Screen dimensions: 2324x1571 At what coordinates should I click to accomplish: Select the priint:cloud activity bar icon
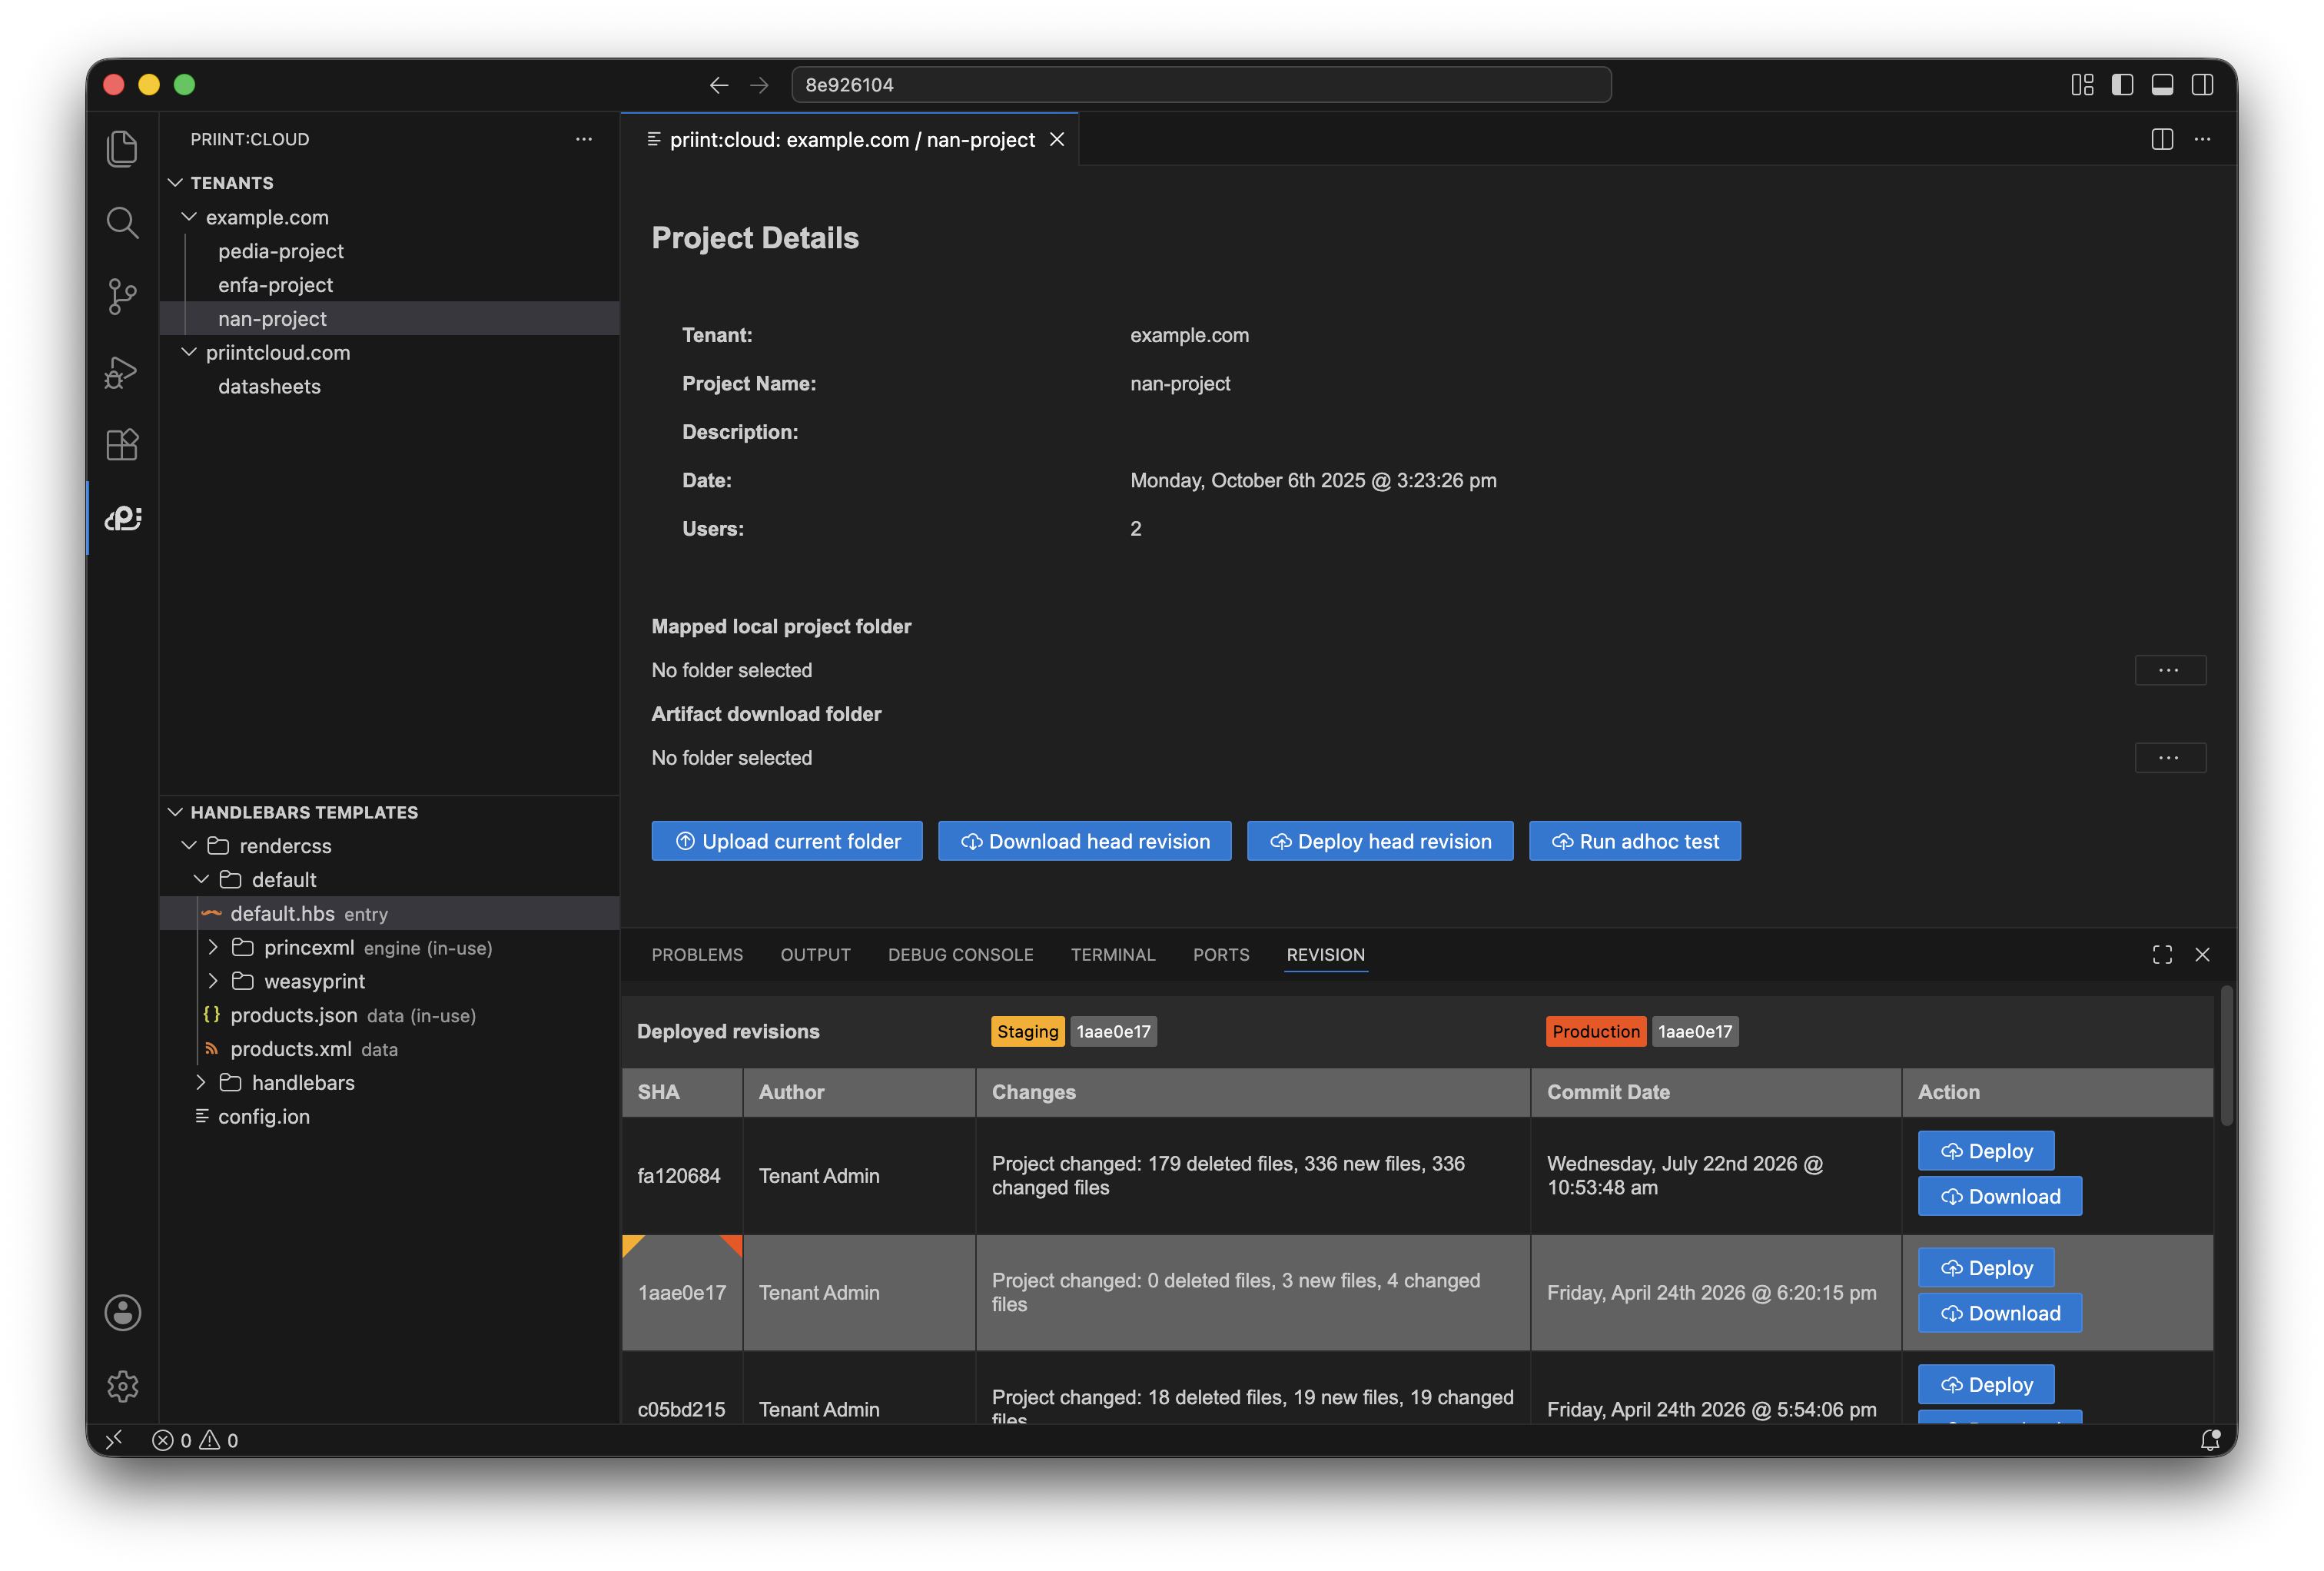point(122,518)
